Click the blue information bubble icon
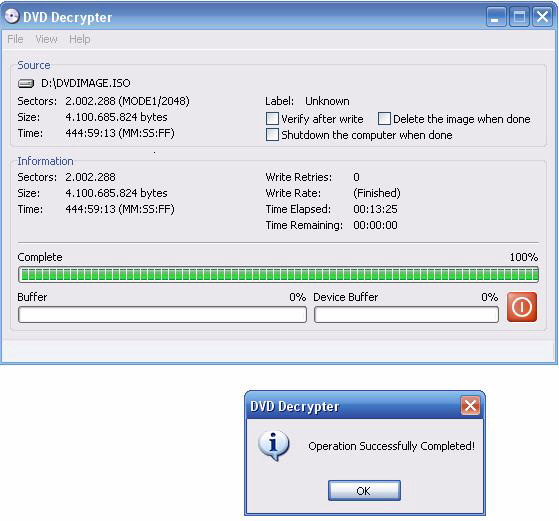 273,446
